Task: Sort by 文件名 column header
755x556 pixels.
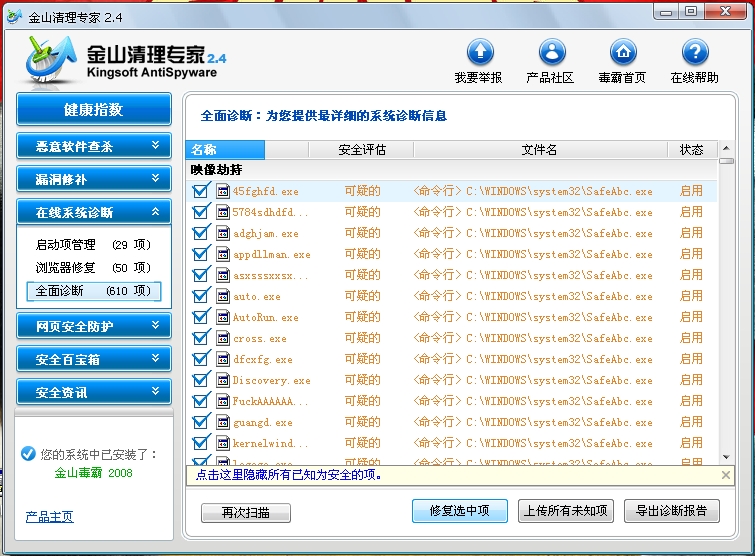Action: pos(540,150)
